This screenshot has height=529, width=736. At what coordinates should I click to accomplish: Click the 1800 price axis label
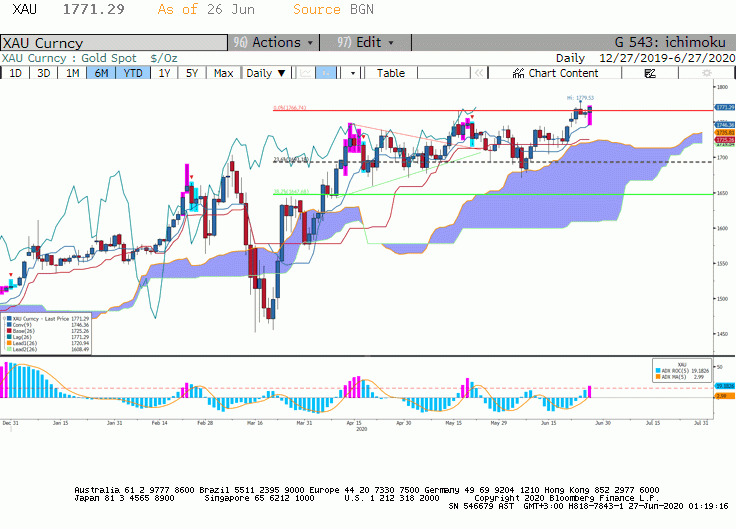coord(723,87)
